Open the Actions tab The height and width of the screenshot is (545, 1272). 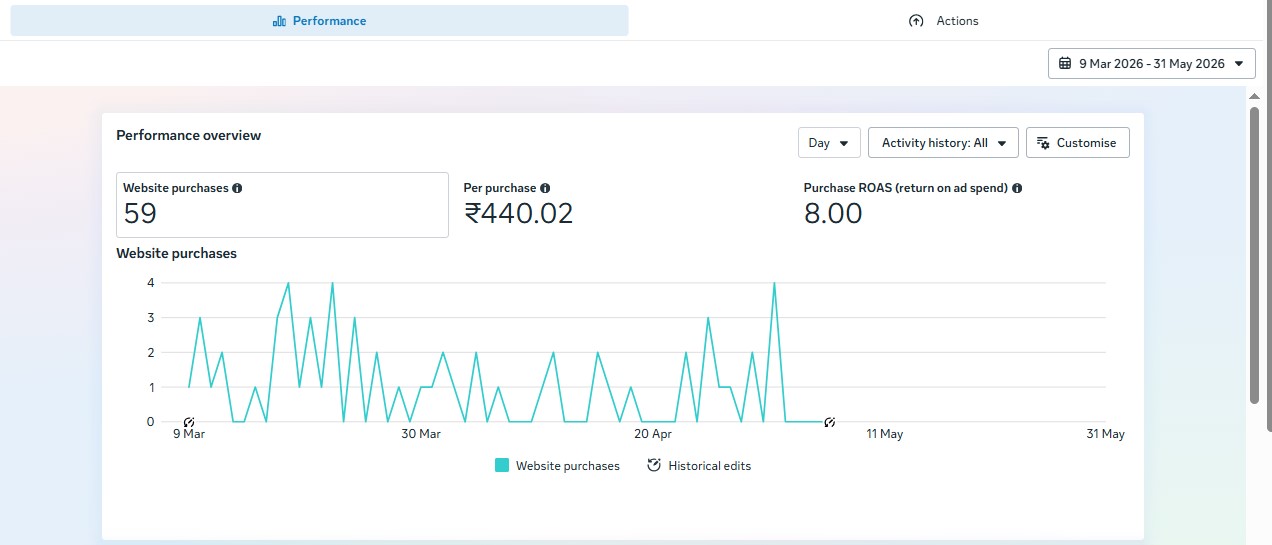pos(943,21)
